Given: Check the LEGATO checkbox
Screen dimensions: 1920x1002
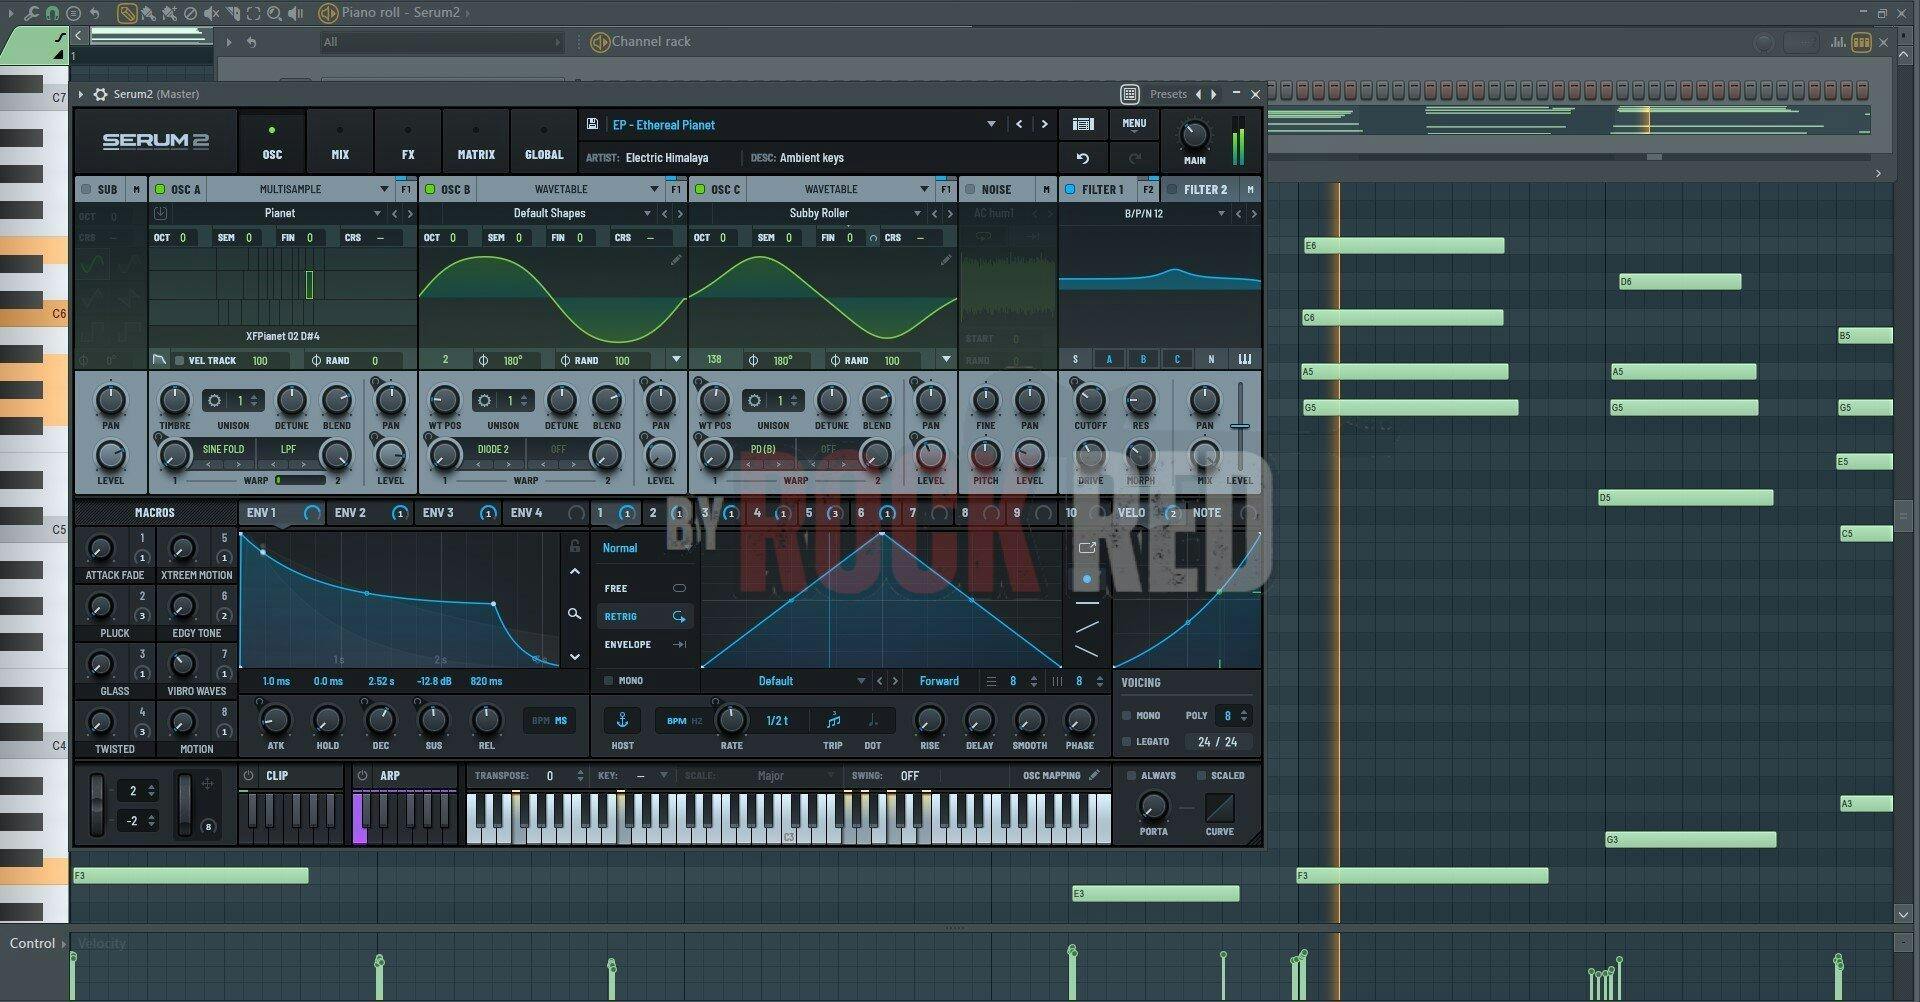Looking at the screenshot, I should (1127, 742).
